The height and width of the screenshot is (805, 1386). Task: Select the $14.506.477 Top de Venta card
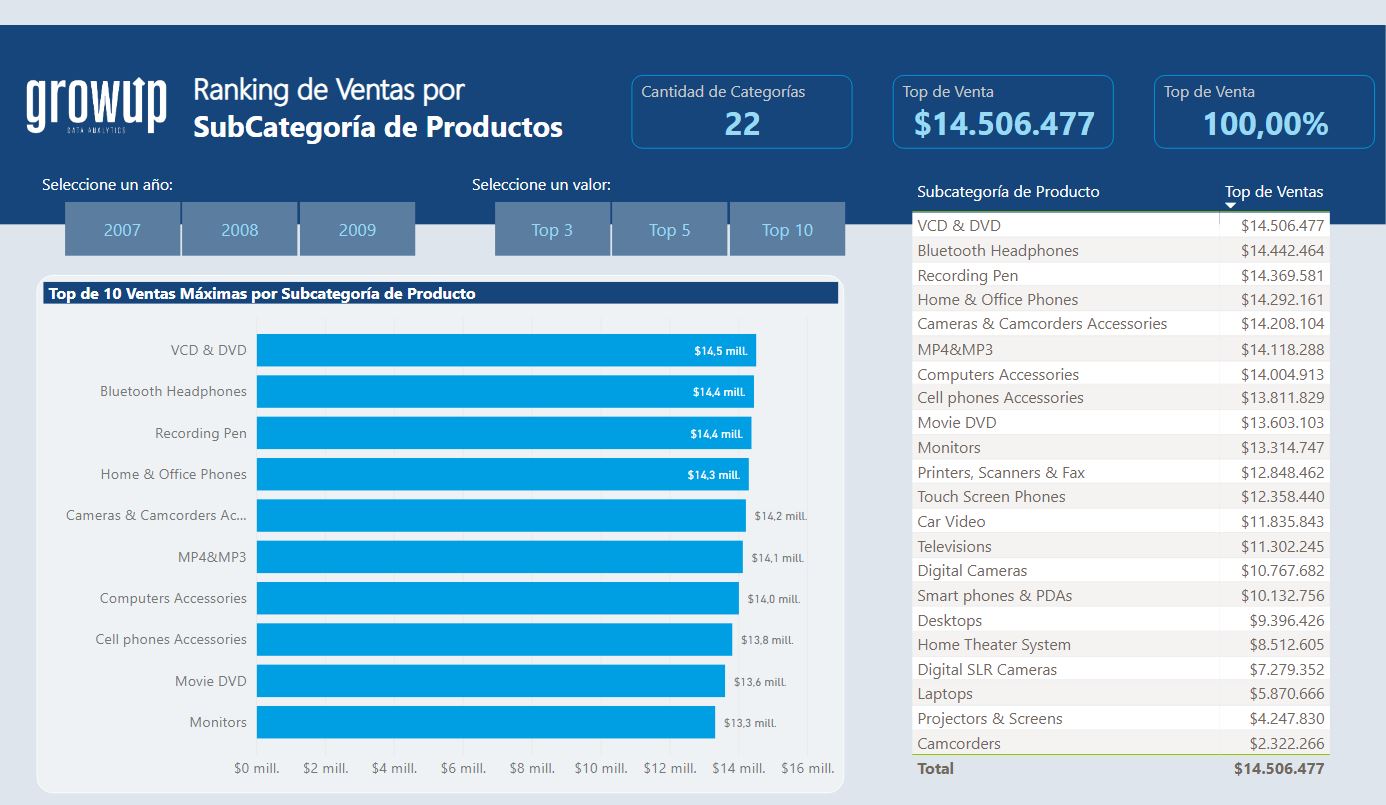point(1004,112)
